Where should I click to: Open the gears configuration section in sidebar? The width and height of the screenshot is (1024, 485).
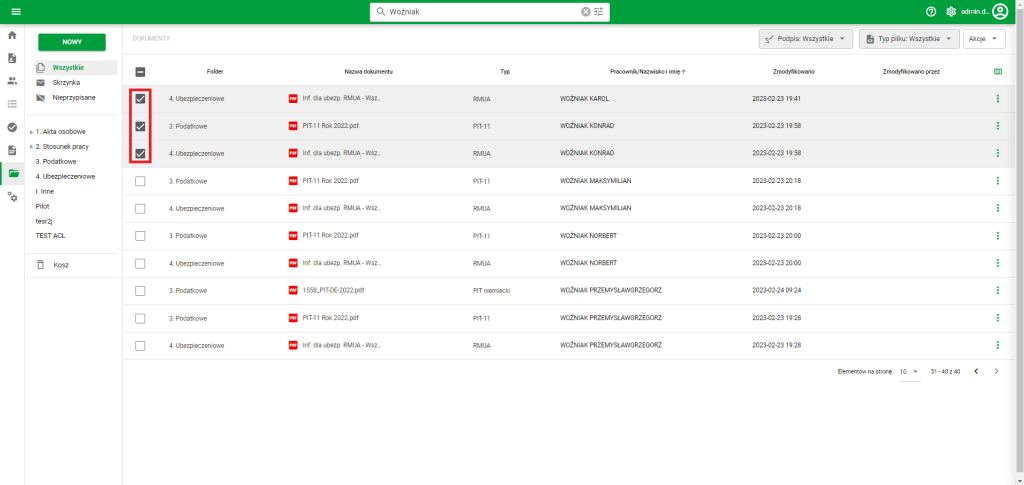(x=12, y=196)
